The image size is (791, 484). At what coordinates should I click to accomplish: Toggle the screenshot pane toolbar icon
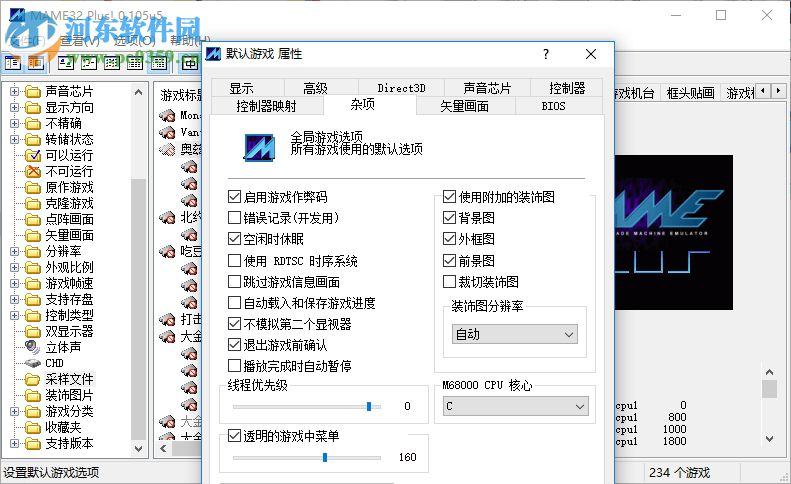[x=35, y=63]
